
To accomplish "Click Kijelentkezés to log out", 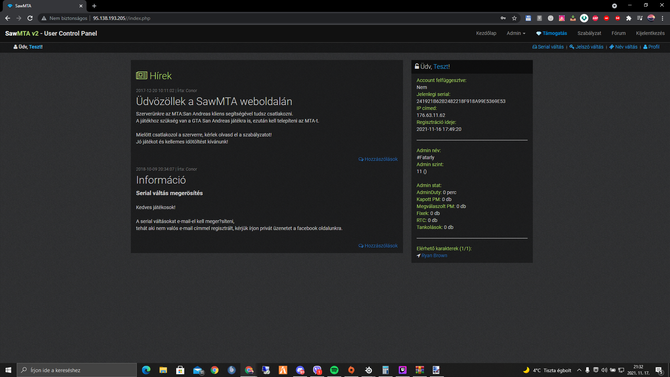I will click(650, 33).
